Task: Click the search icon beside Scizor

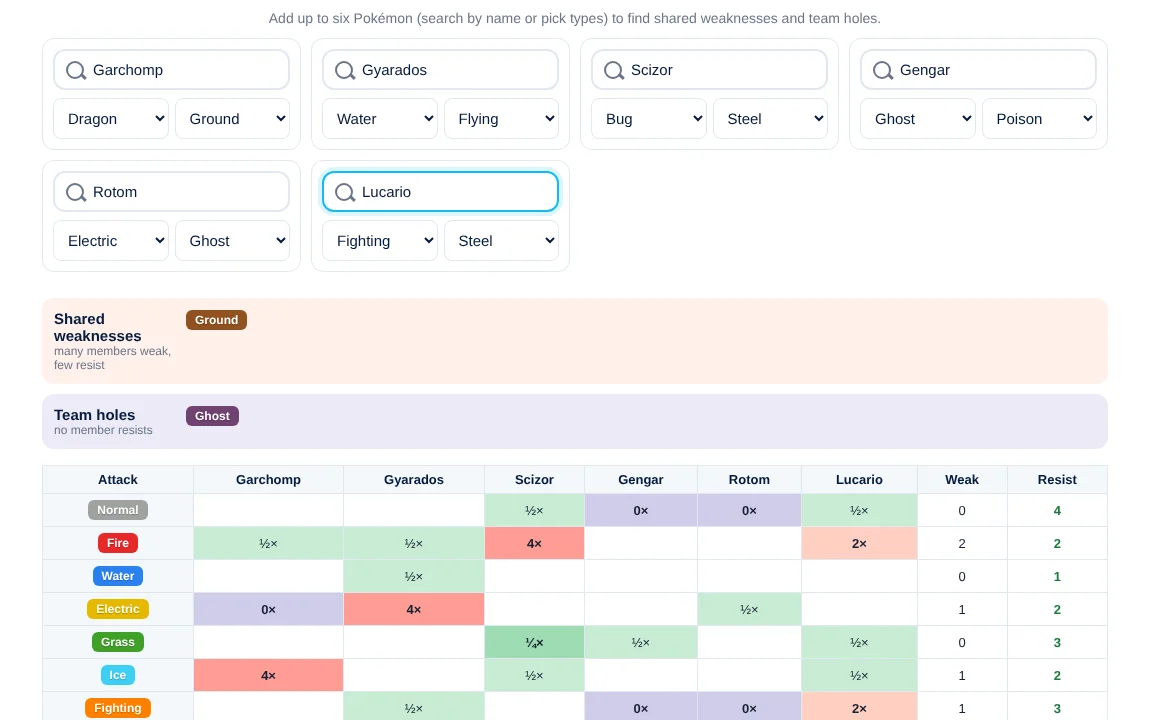Action: (x=614, y=70)
